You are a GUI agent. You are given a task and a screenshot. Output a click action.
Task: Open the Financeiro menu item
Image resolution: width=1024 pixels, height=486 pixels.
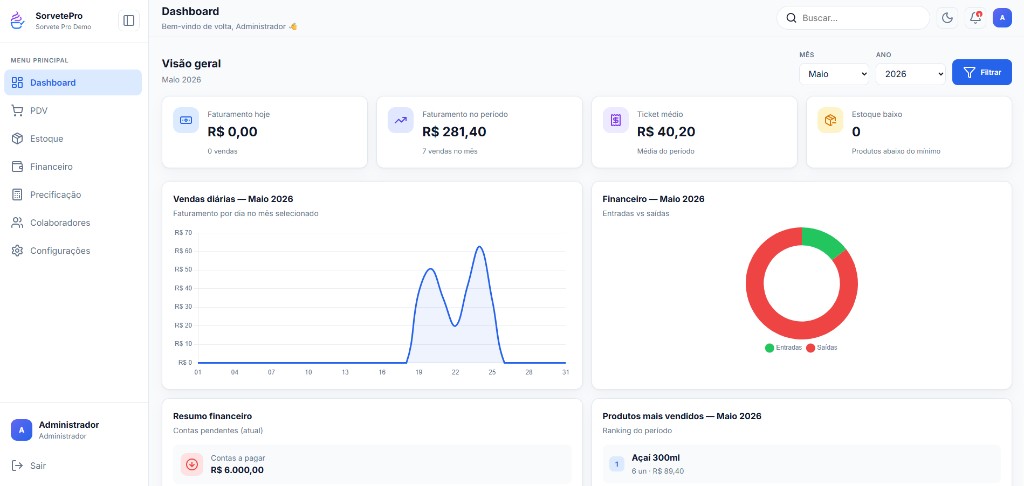click(x=73, y=167)
